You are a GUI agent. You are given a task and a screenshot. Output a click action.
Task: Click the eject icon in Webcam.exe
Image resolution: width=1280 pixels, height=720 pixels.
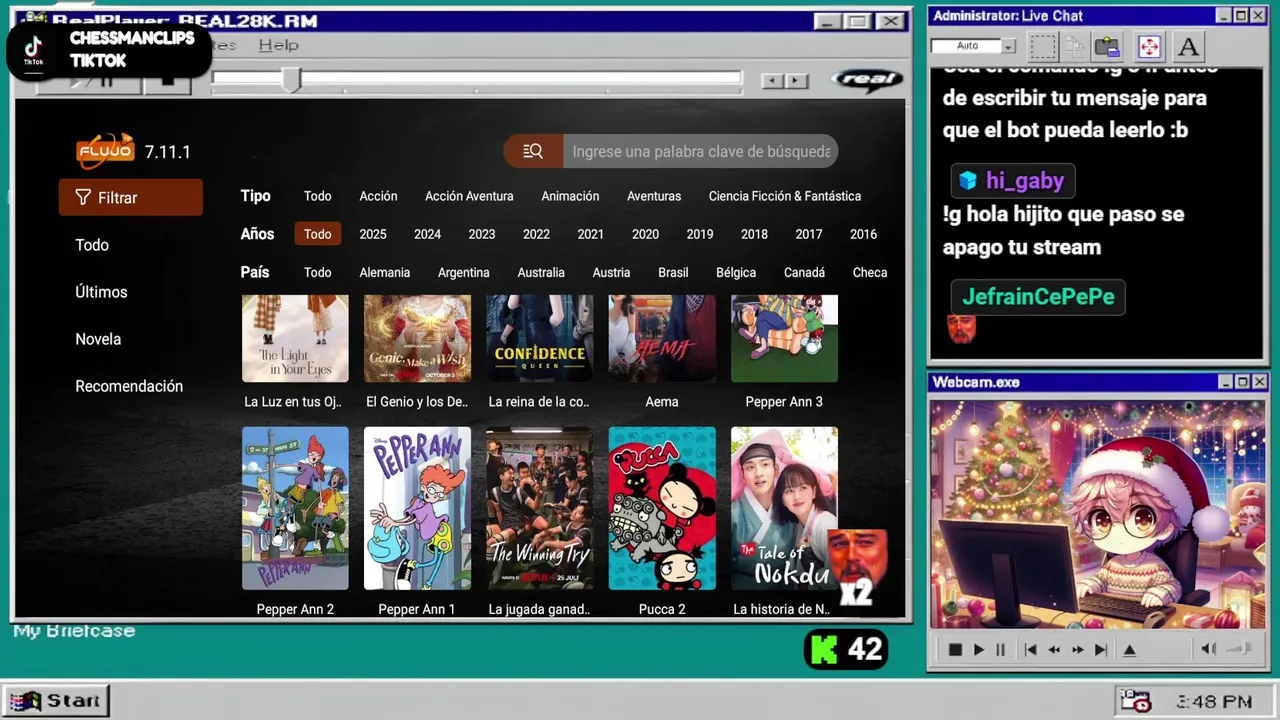coord(1130,650)
